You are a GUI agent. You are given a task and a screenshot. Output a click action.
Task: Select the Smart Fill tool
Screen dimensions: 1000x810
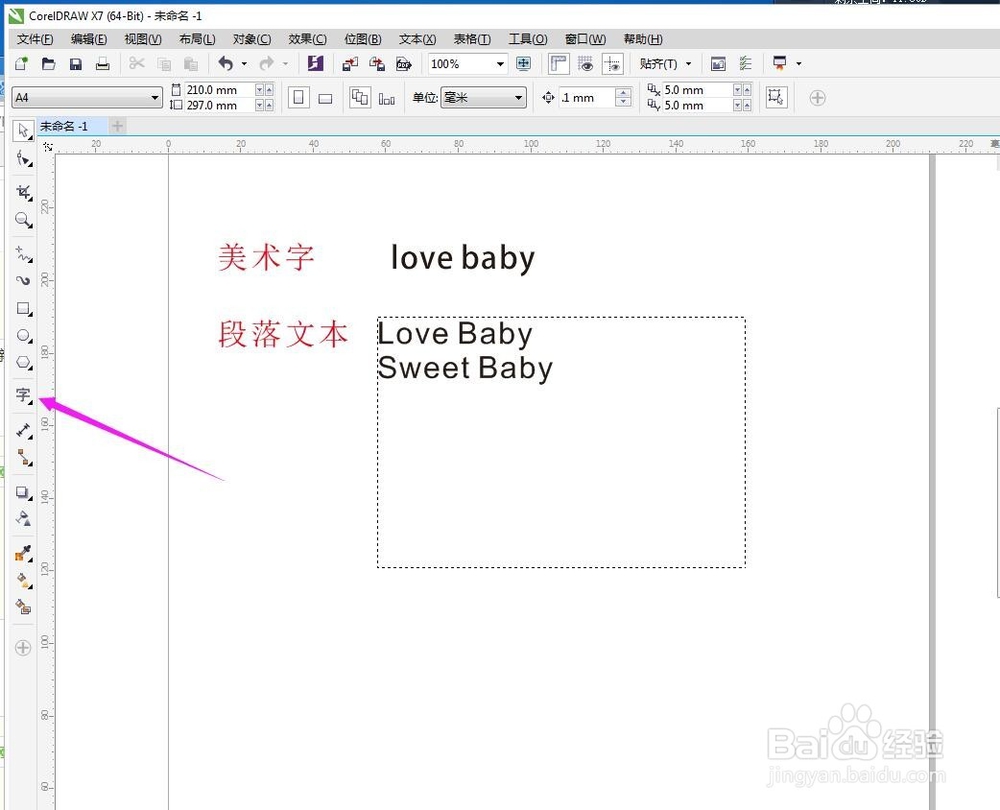coord(24,607)
